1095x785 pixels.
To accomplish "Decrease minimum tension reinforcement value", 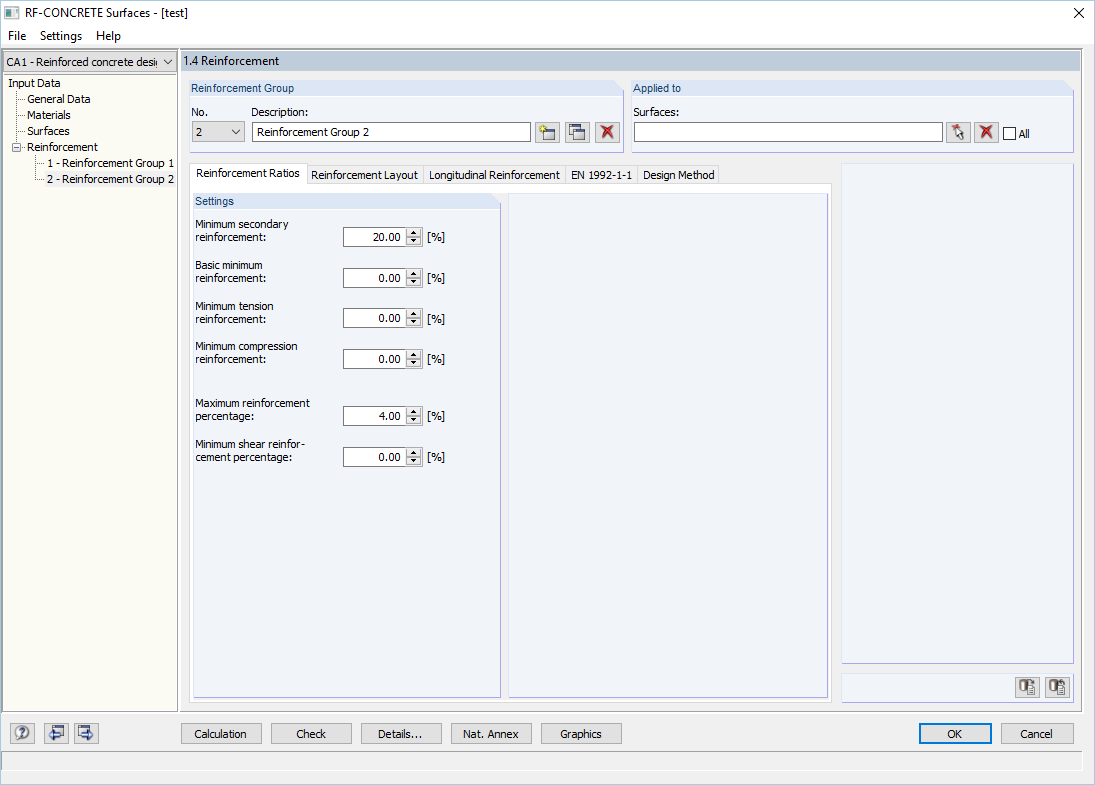I will point(414,323).
